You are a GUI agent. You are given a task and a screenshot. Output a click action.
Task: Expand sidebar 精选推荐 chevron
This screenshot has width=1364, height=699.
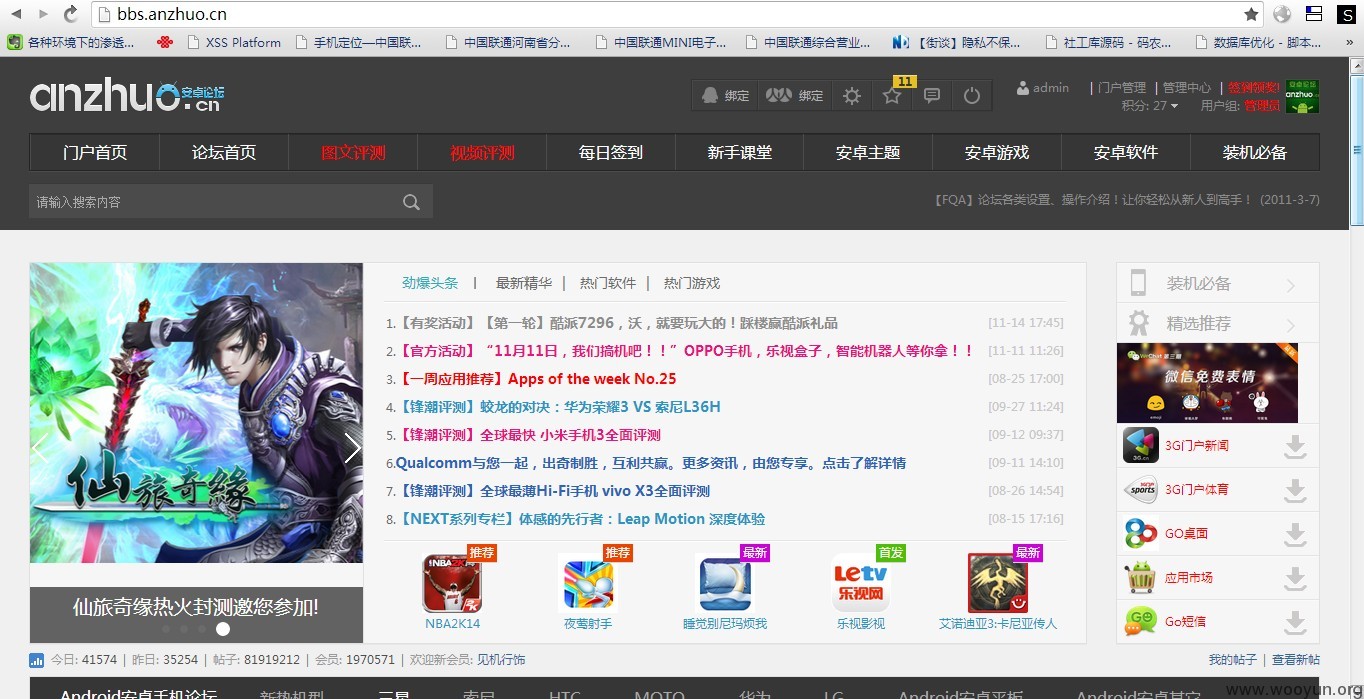[x=1291, y=325]
